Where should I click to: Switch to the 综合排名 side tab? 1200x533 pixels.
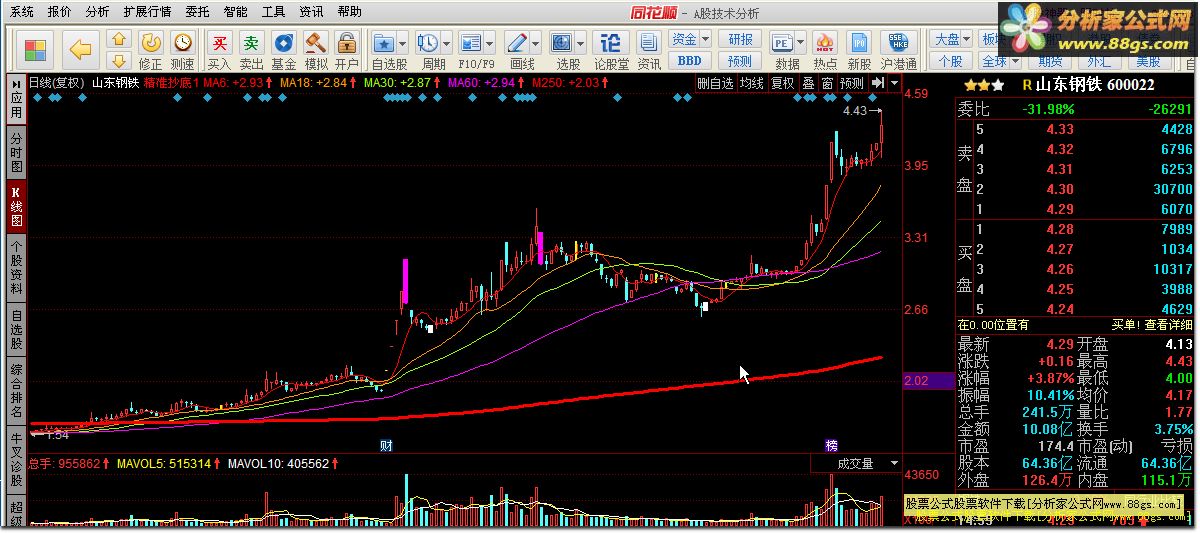[x=16, y=392]
